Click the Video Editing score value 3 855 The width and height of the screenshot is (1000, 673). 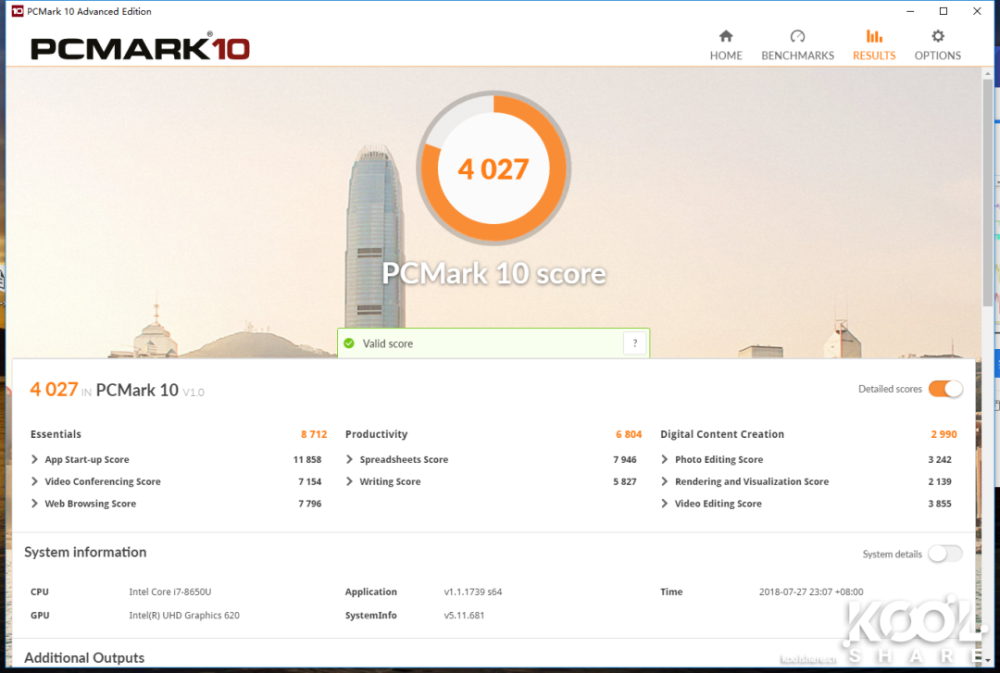click(939, 503)
